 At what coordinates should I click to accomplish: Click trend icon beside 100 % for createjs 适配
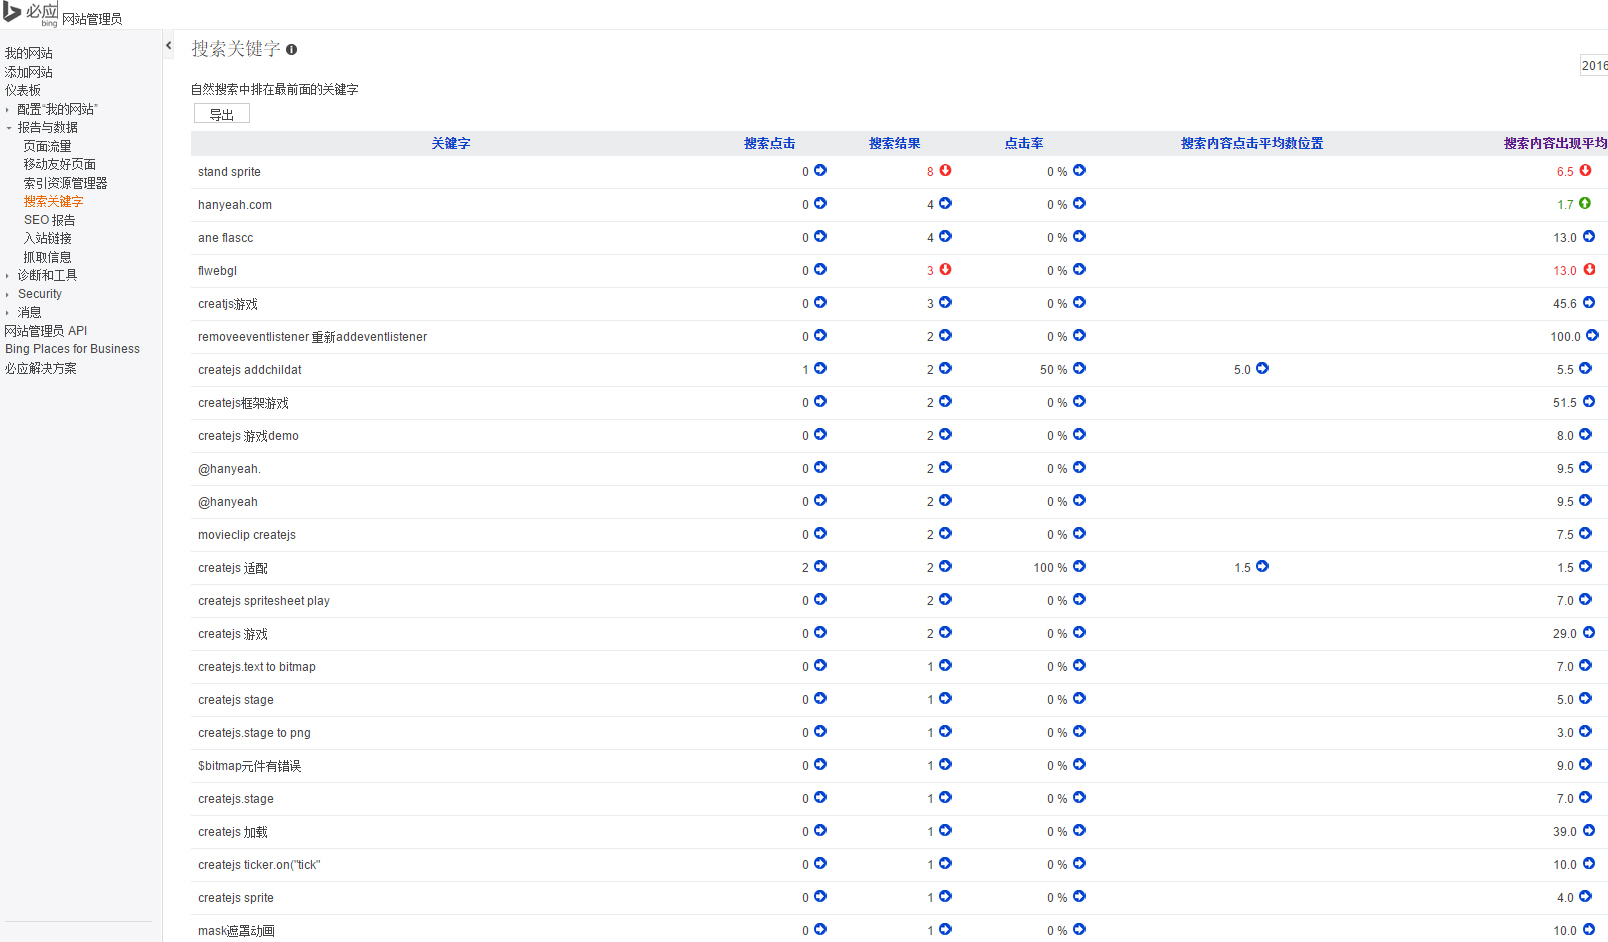tap(1079, 567)
